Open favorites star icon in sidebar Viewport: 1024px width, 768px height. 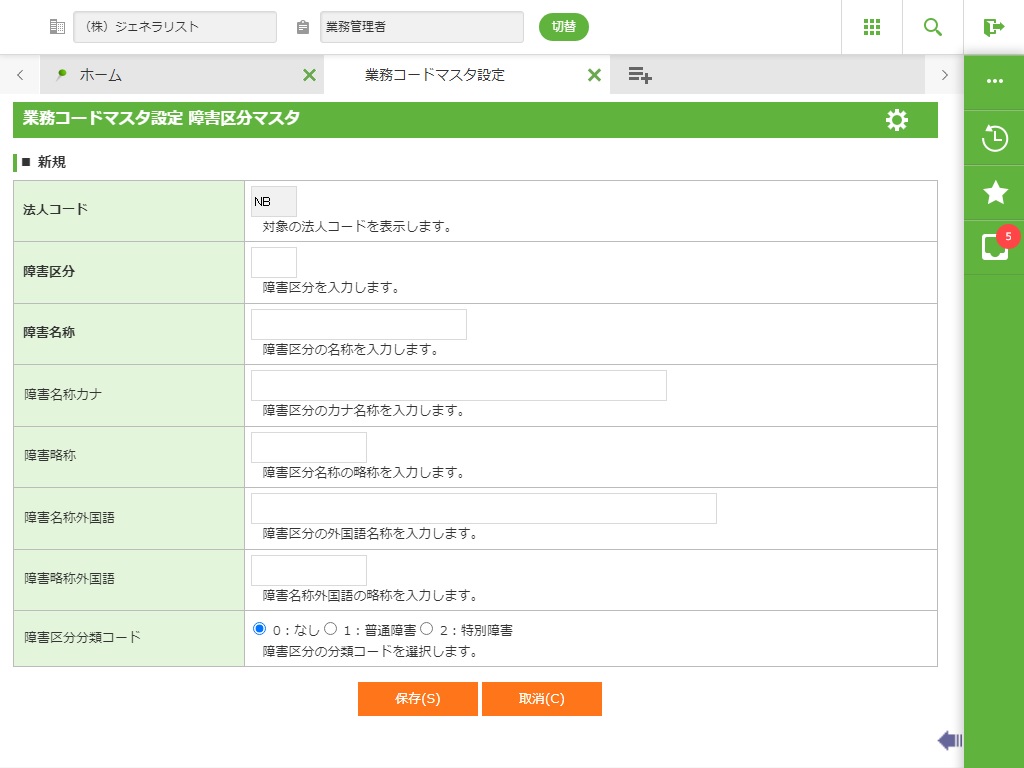click(995, 193)
